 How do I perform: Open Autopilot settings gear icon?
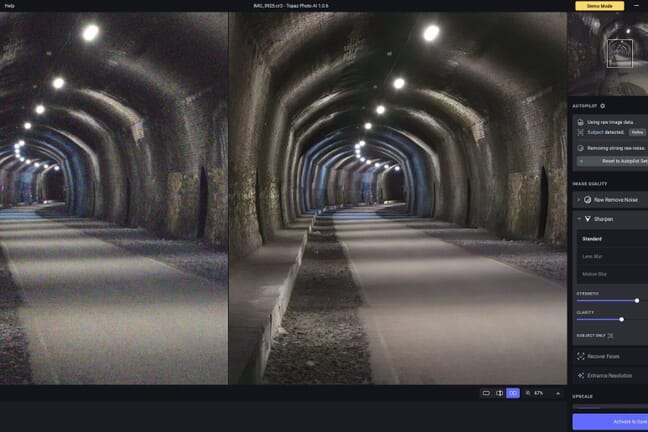(x=603, y=106)
